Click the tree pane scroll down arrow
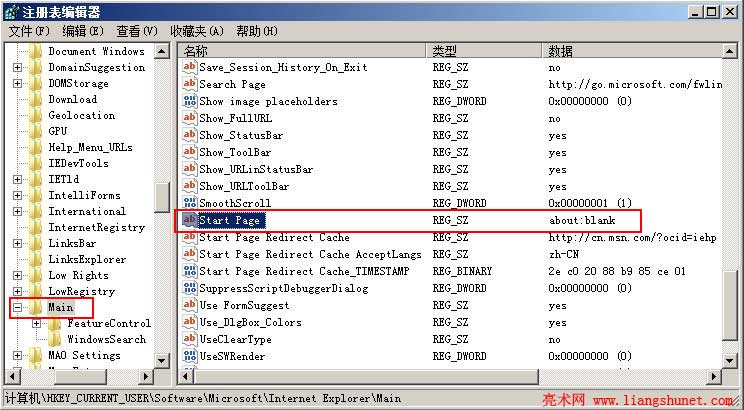Screen dimensions: 744x410 (x=162, y=361)
